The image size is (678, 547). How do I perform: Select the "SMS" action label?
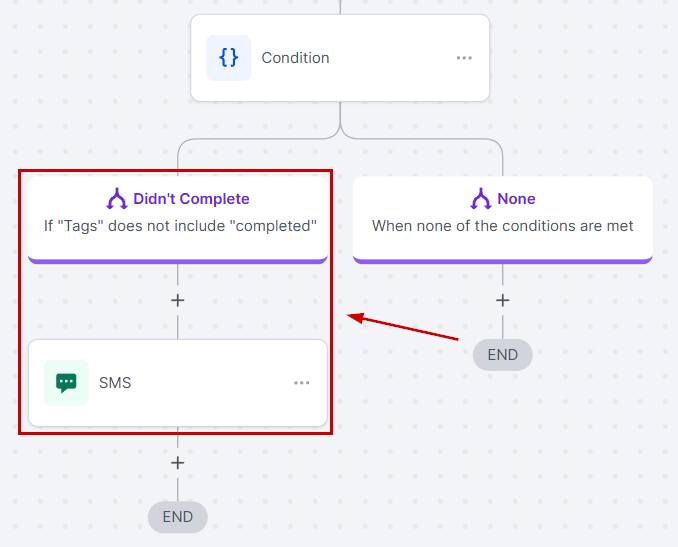tap(115, 382)
